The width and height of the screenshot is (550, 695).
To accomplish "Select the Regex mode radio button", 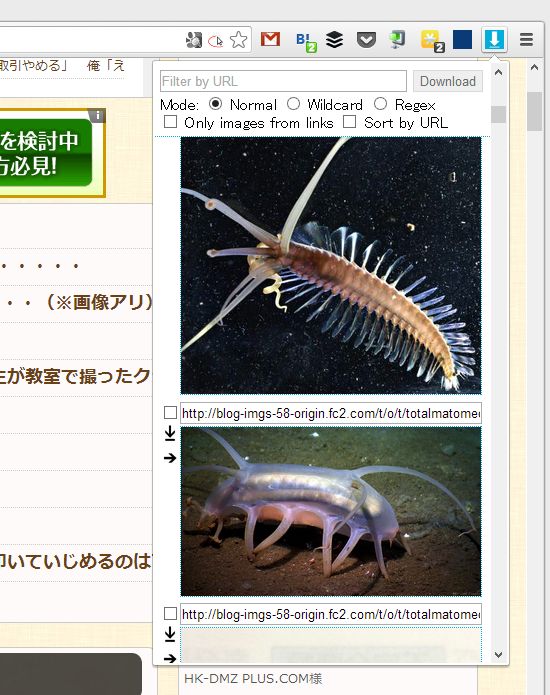I will tap(380, 104).
